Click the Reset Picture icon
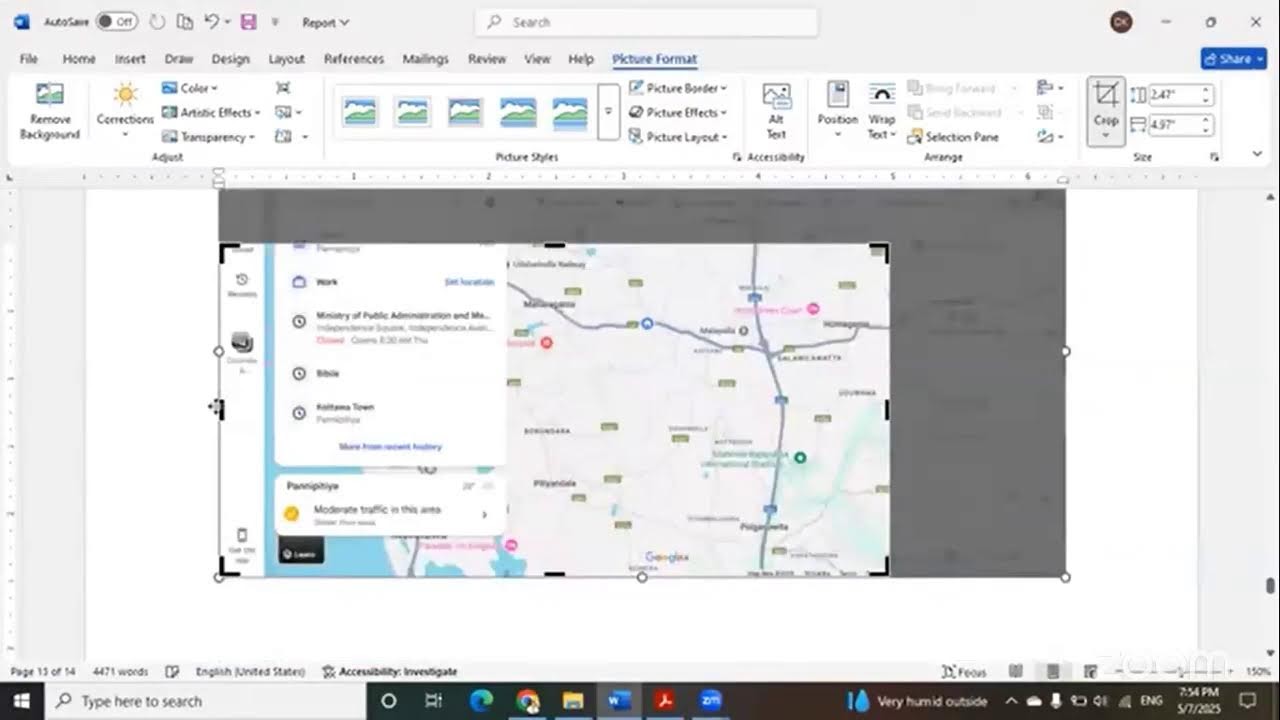This screenshot has width=1280, height=720. click(x=284, y=137)
